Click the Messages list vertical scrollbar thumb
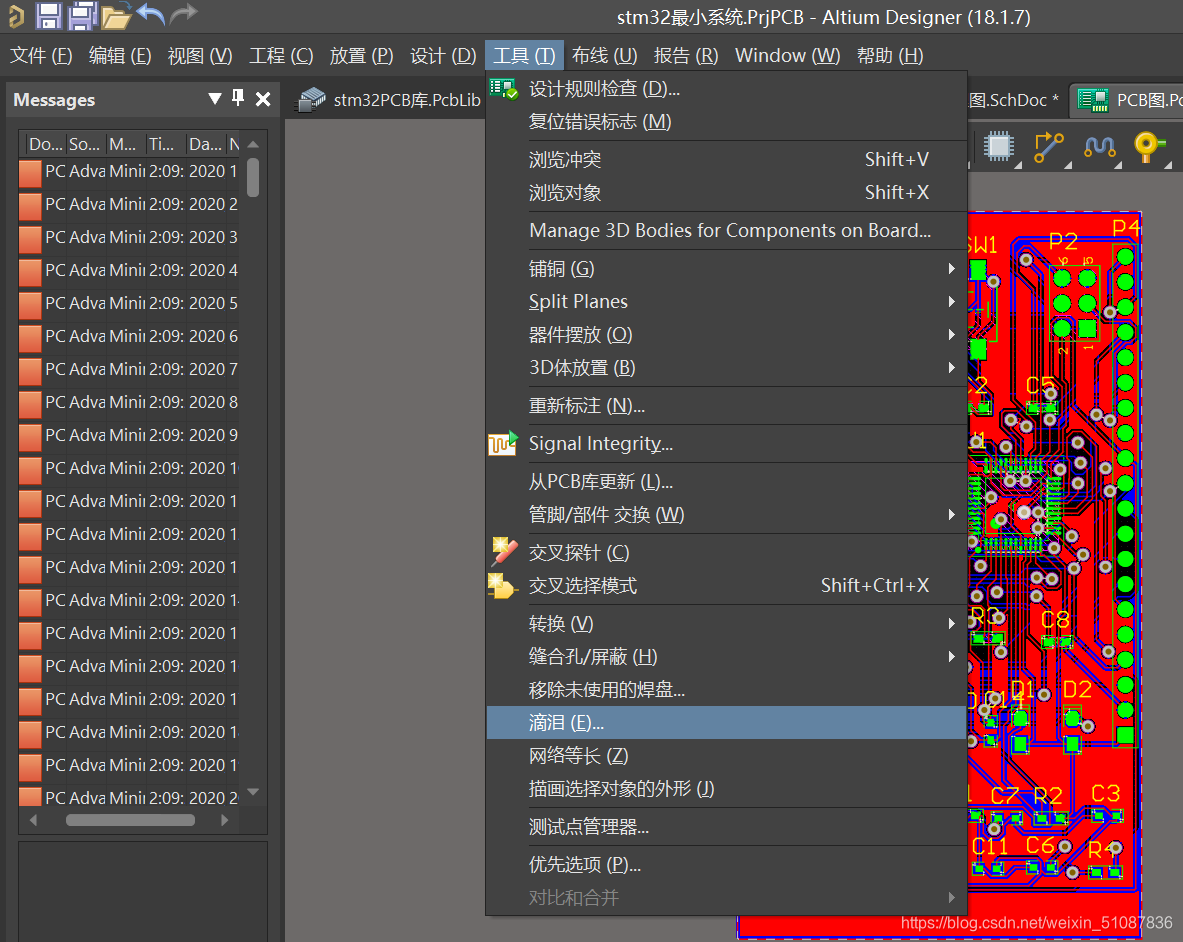This screenshot has height=942, width=1183. 253,177
